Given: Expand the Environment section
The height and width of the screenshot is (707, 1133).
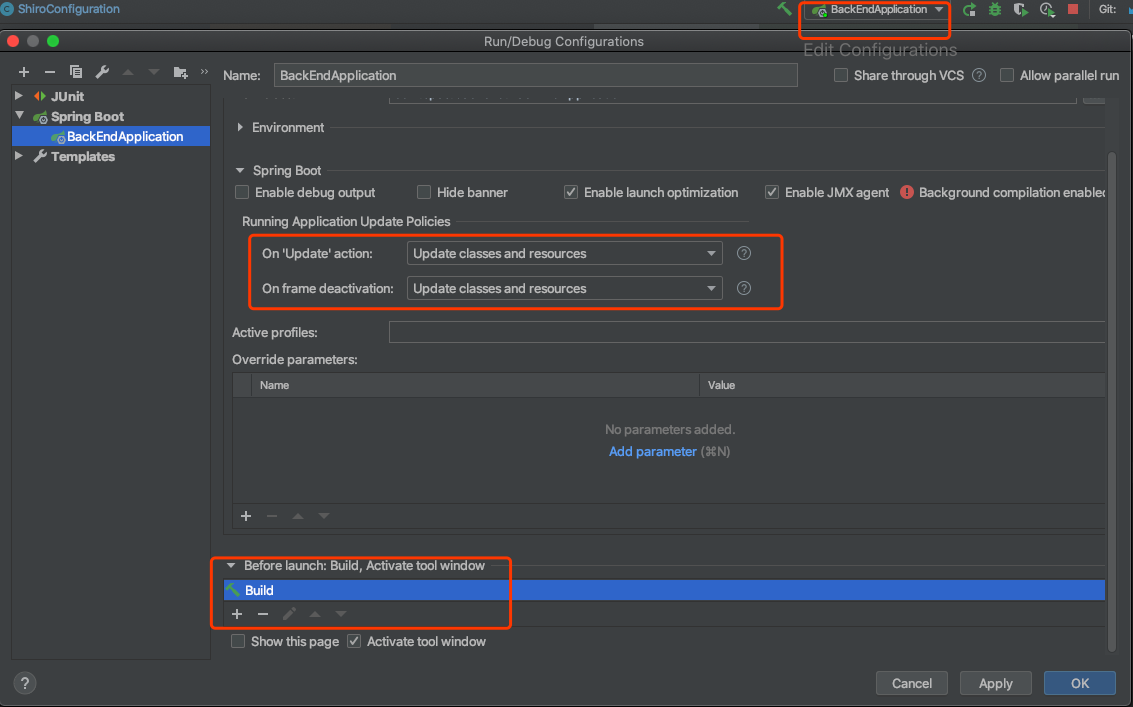Looking at the screenshot, I should click(x=240, y=127).
